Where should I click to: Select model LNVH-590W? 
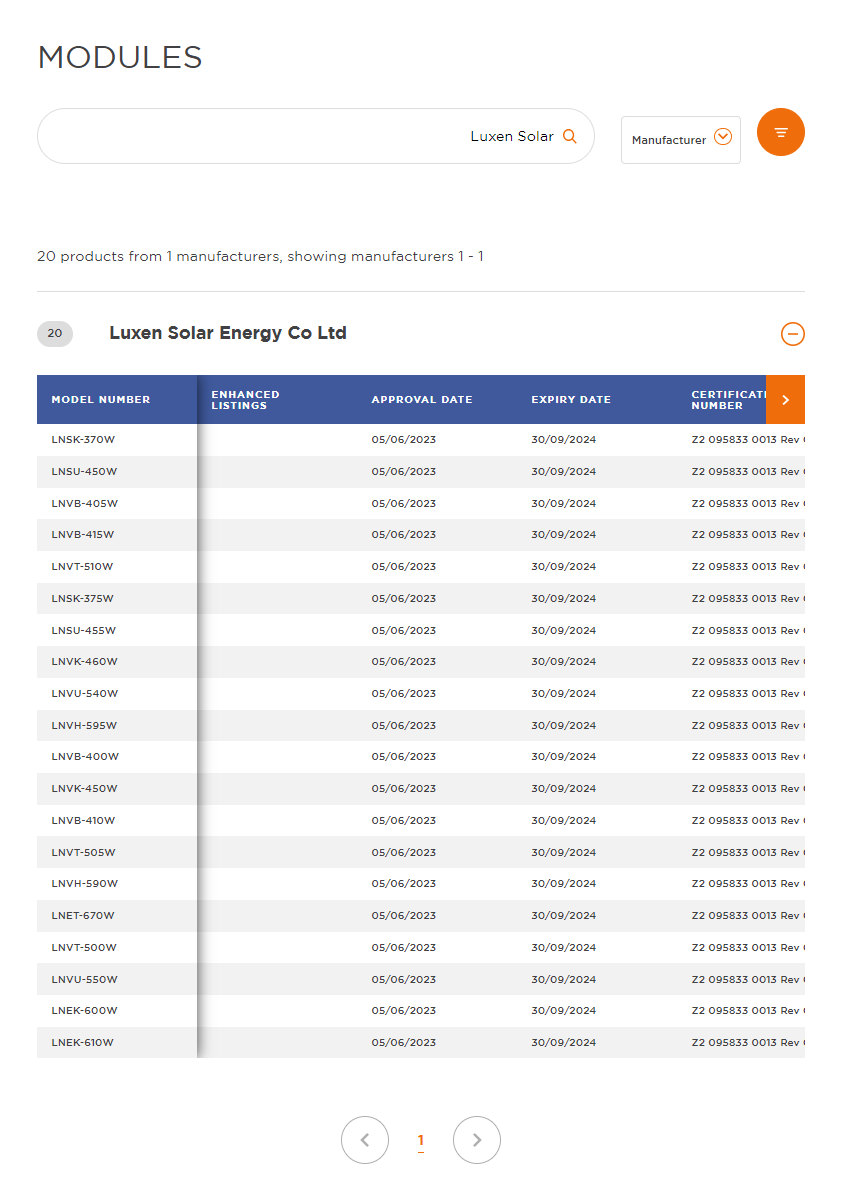(85, 883)
